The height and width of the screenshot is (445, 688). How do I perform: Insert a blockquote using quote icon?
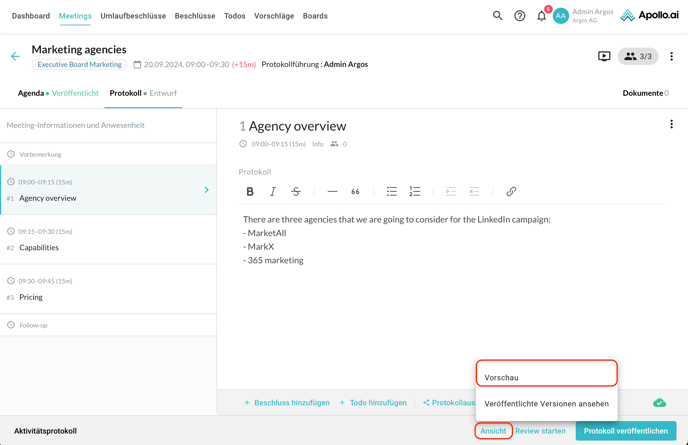355,192
